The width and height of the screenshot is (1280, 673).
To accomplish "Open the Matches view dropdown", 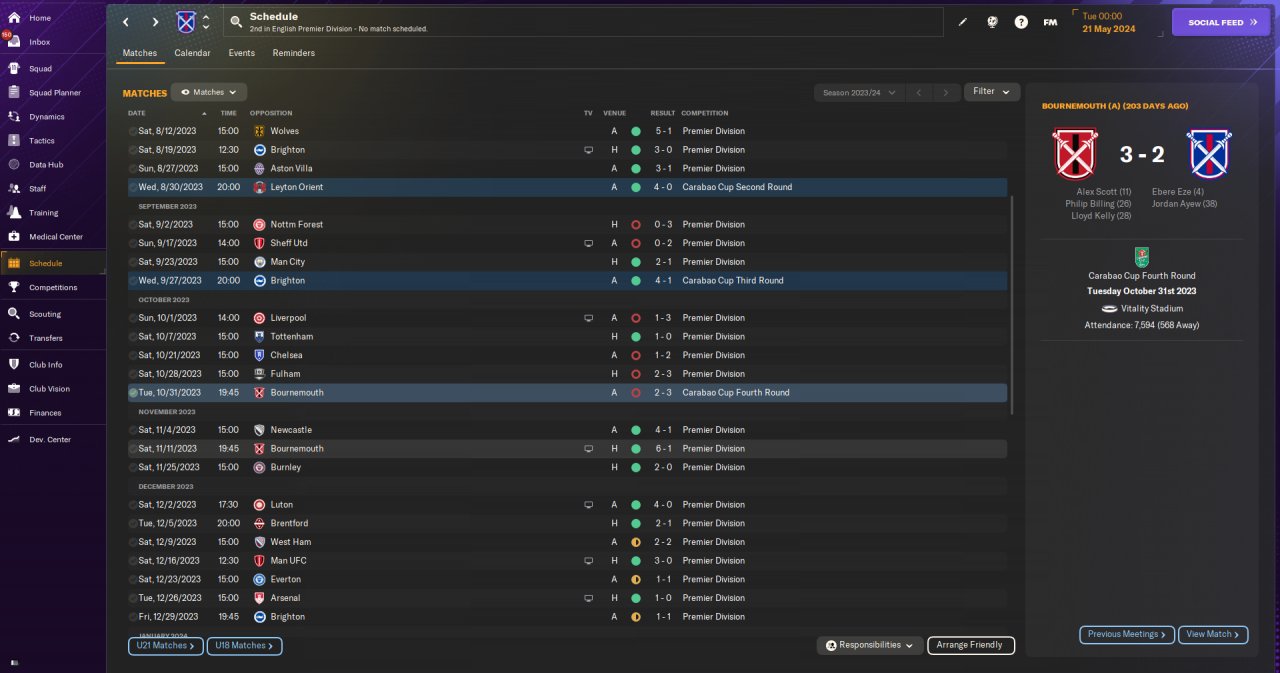I will click(209, 92).
